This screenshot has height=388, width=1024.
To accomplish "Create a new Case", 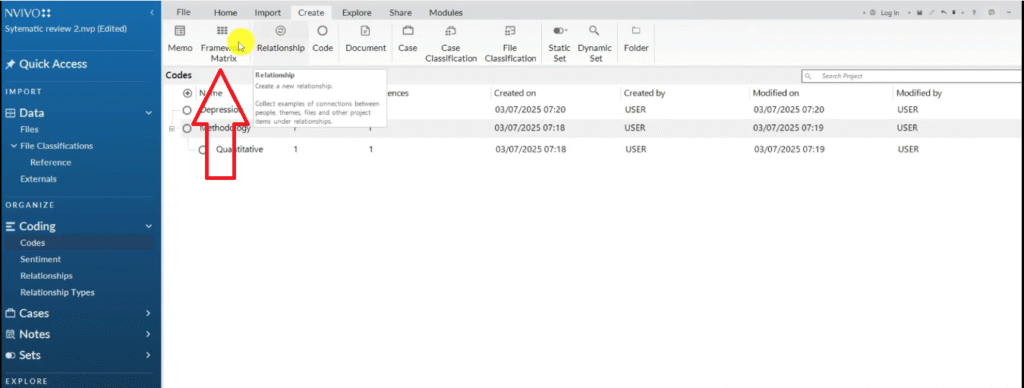I will click(408, 39).
